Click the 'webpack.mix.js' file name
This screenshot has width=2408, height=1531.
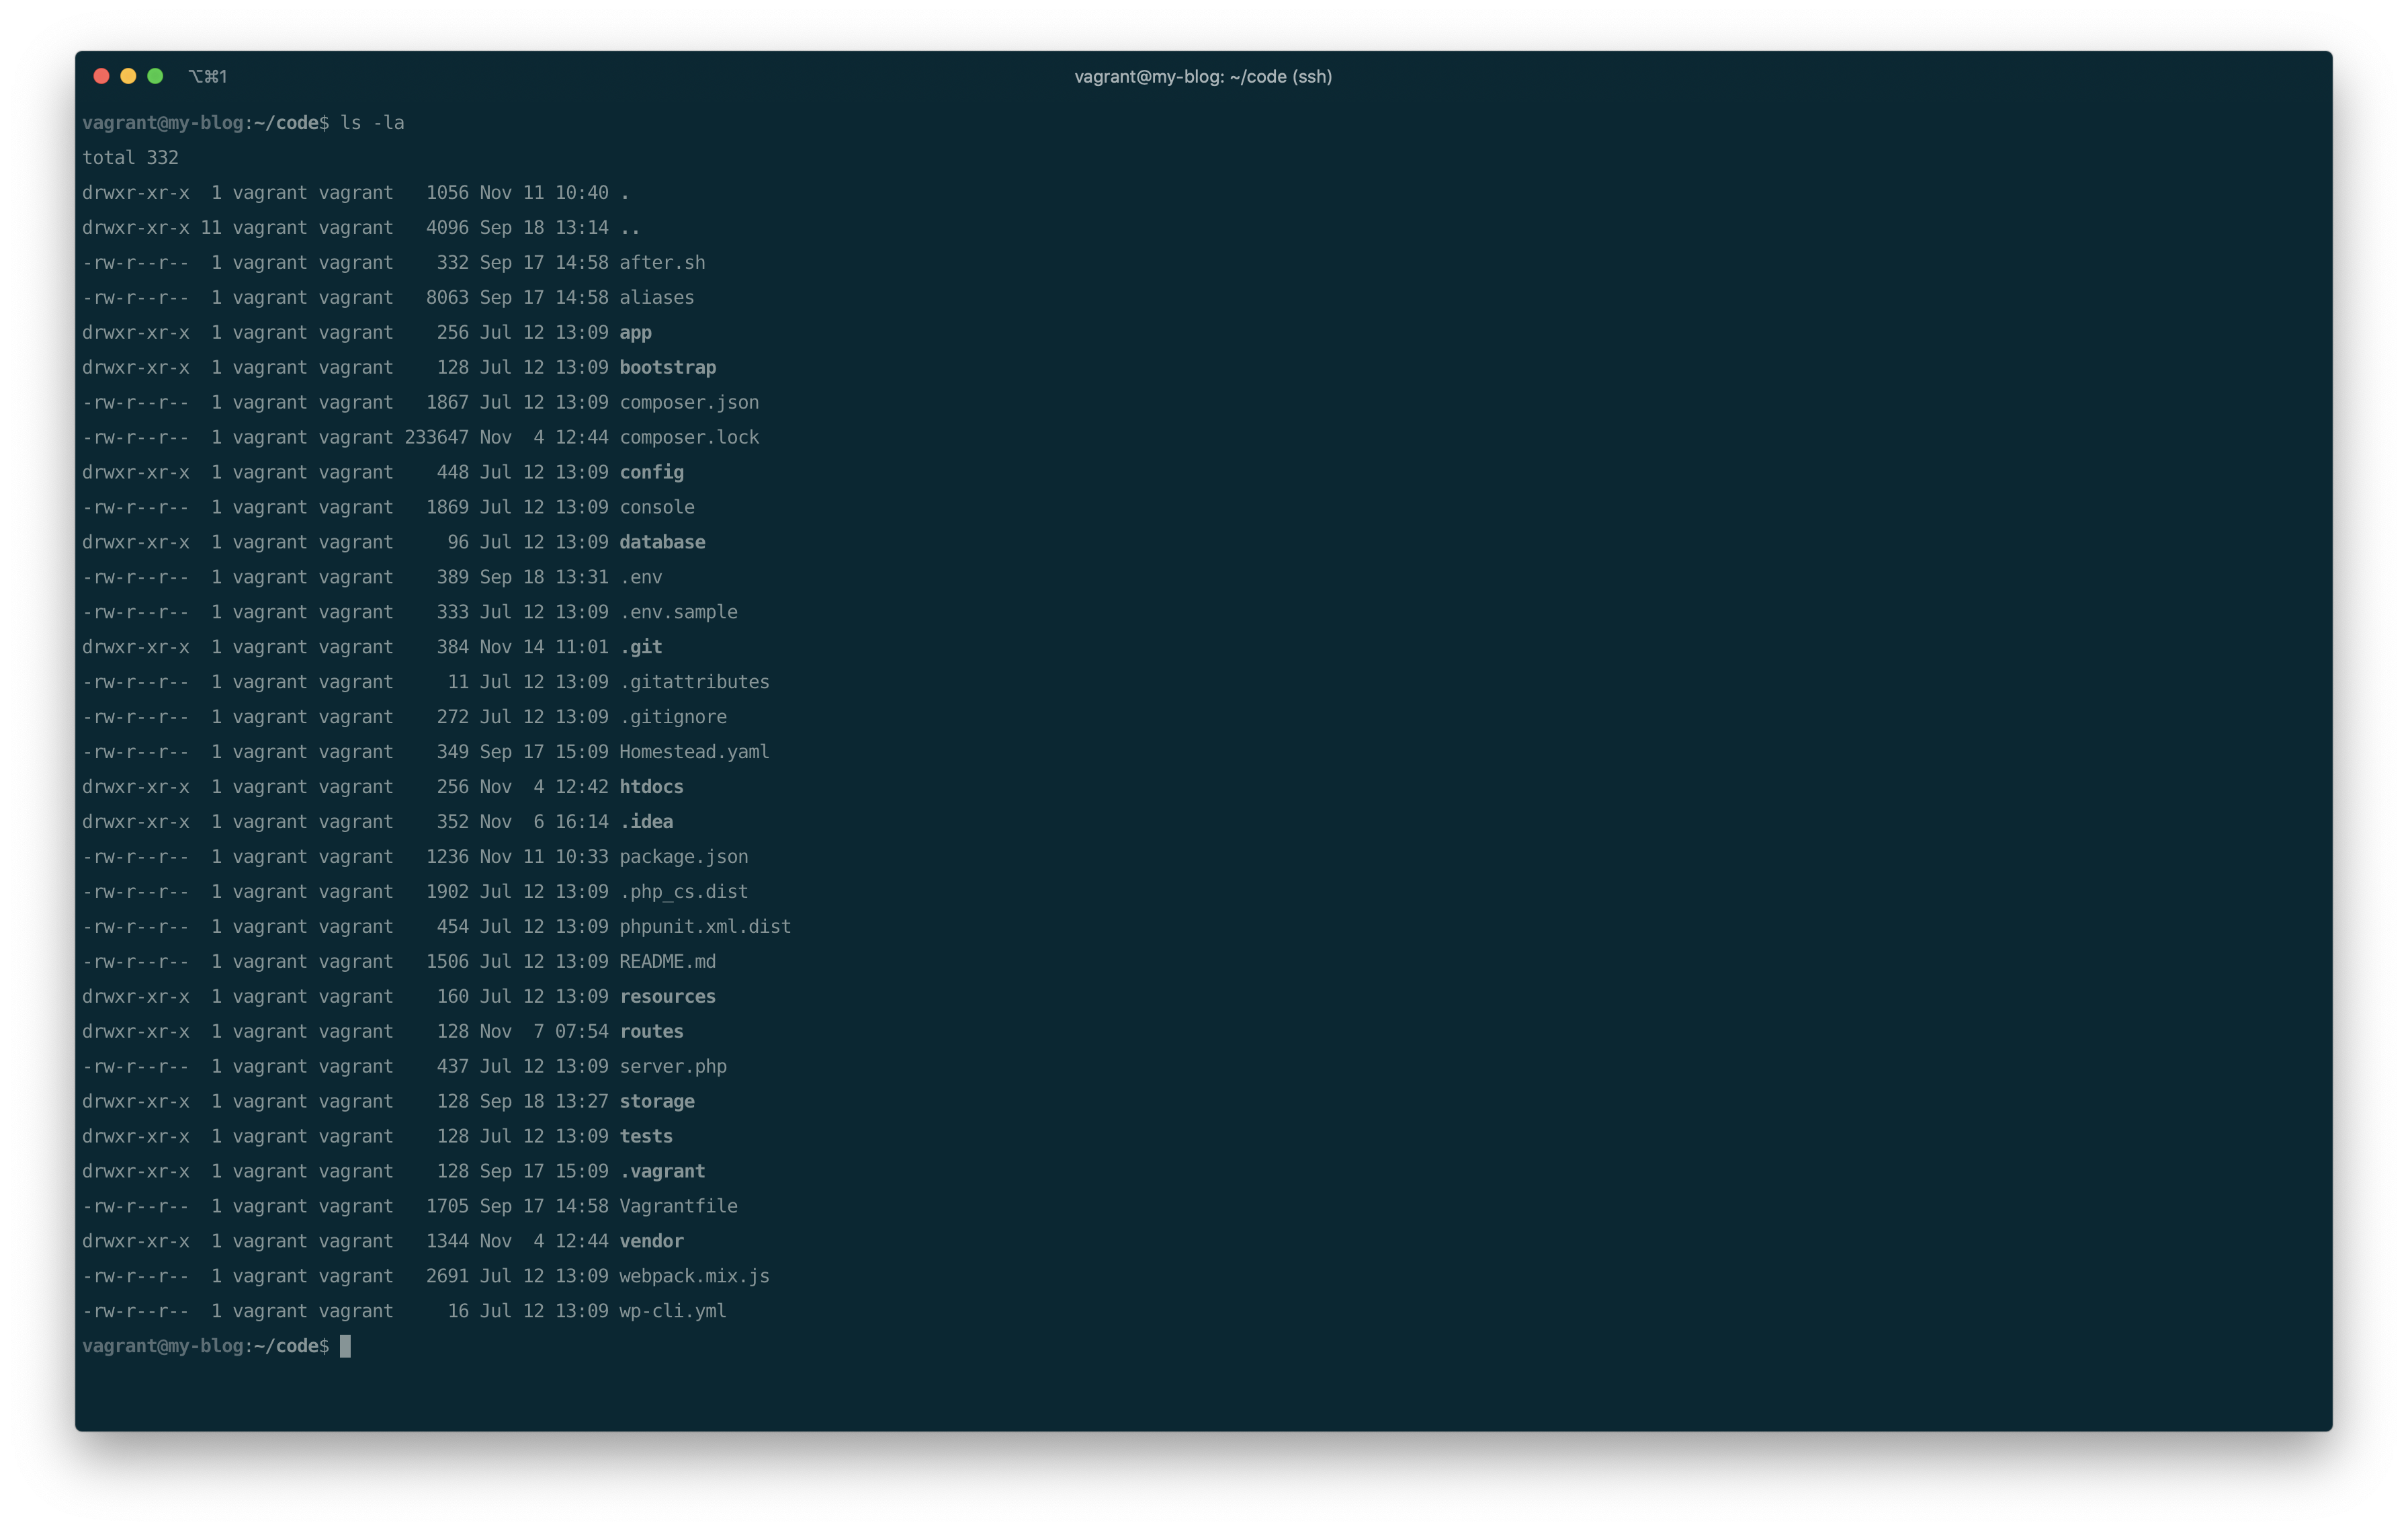coord(695,1277)
